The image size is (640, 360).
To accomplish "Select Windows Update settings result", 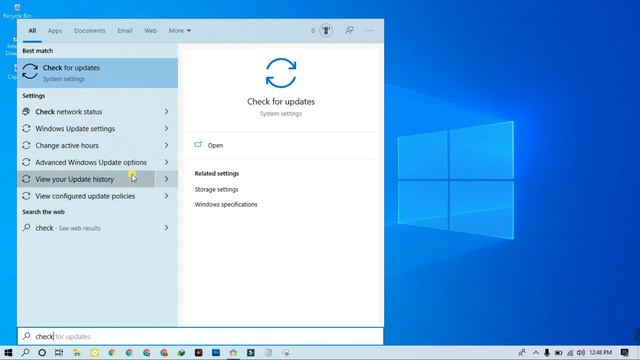I will tap(86, 129).
